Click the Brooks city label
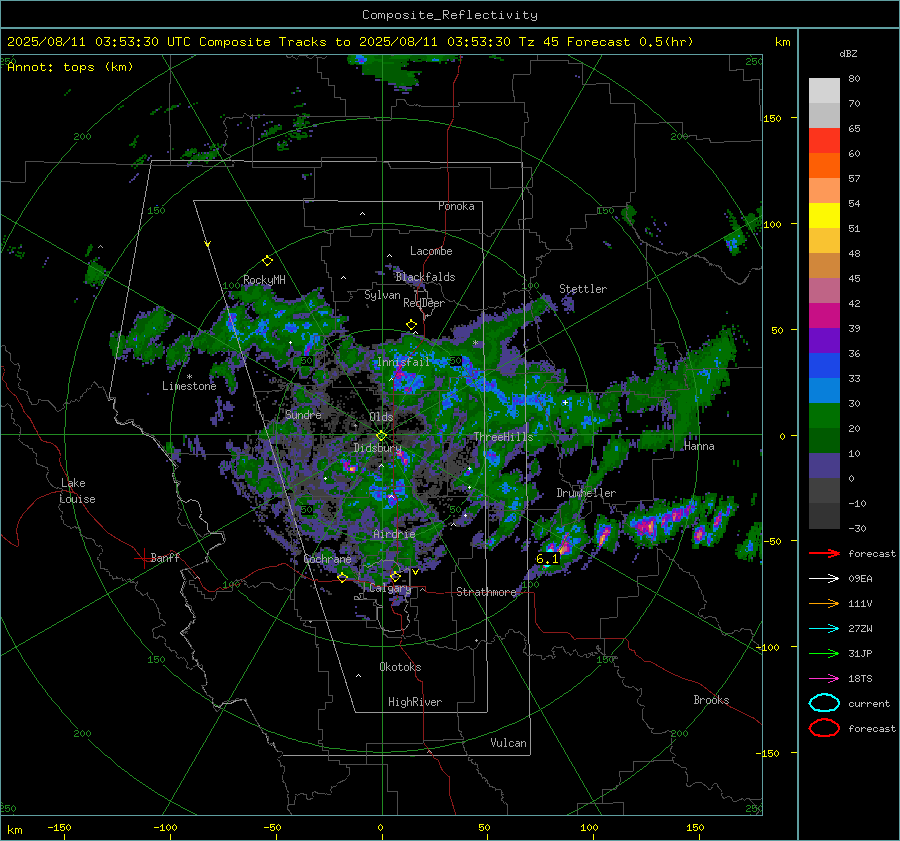Viewport: 900px width, 841px height. pos(711,700)
